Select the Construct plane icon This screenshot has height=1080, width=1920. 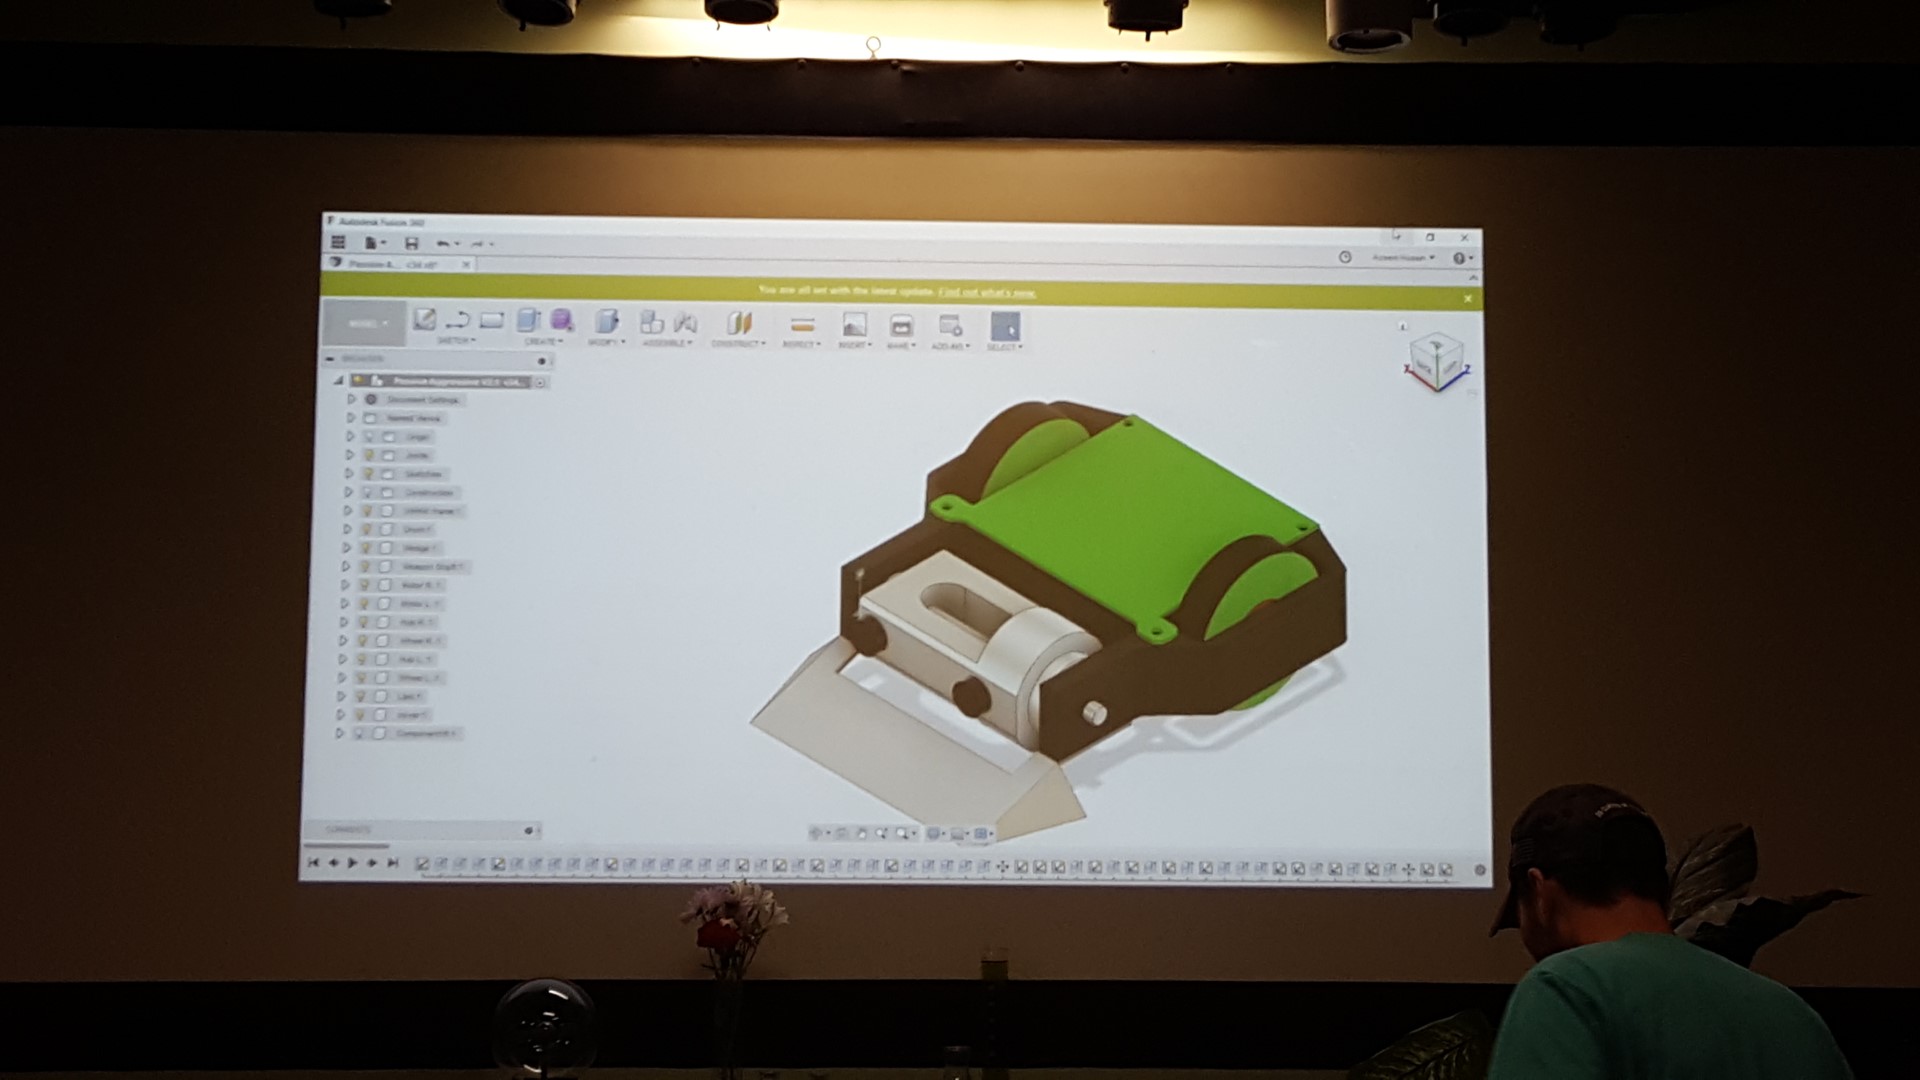coord(738,323)
